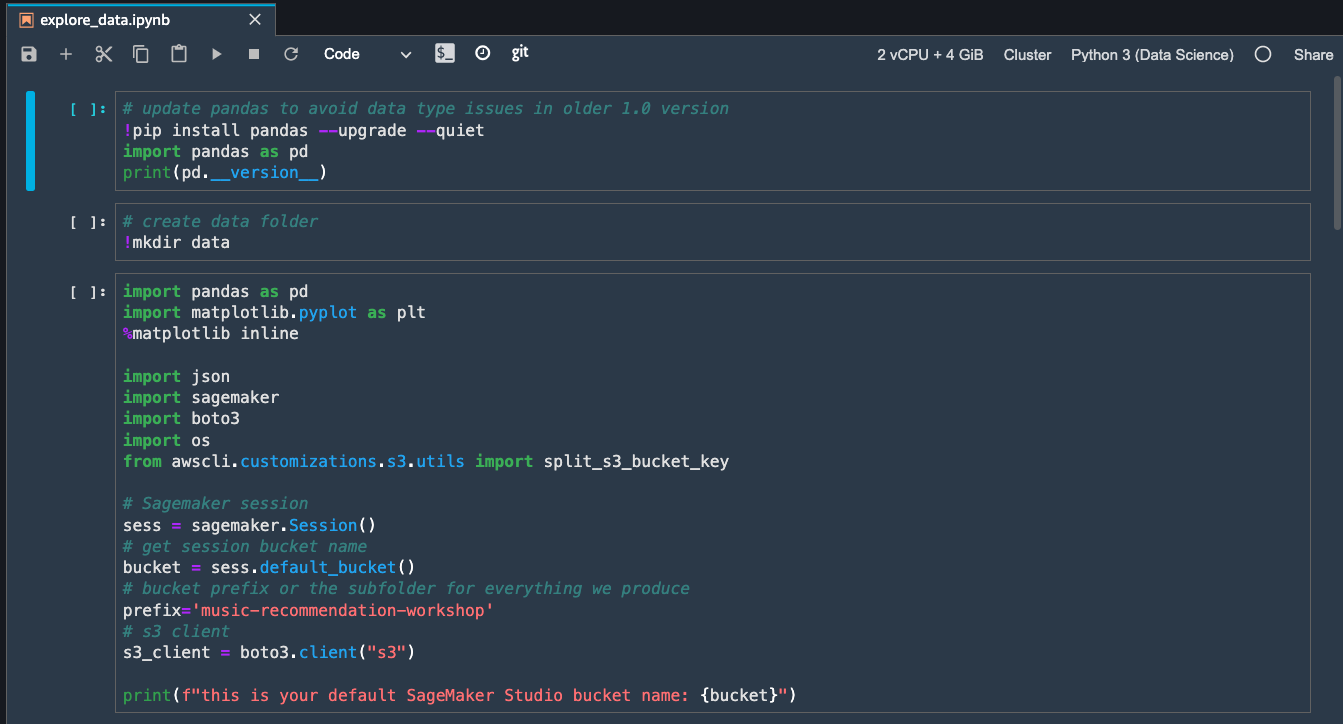Click the line 'import json'
Screen dimensions: 1343x724
(176, 377)
